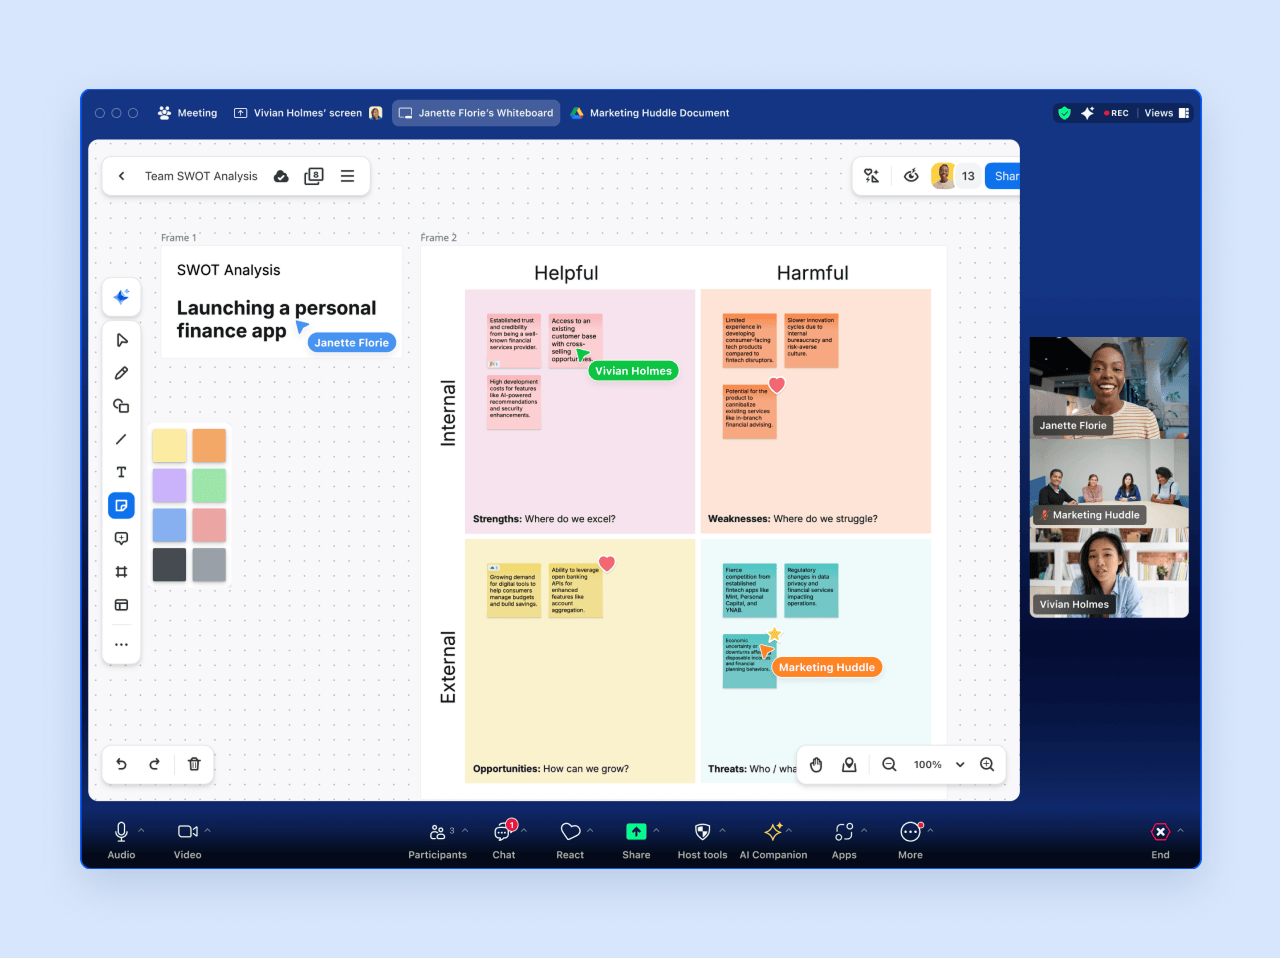1280x958 pixels.
Task: Expand the 100% zoom level dropdown
Action: 960,765
